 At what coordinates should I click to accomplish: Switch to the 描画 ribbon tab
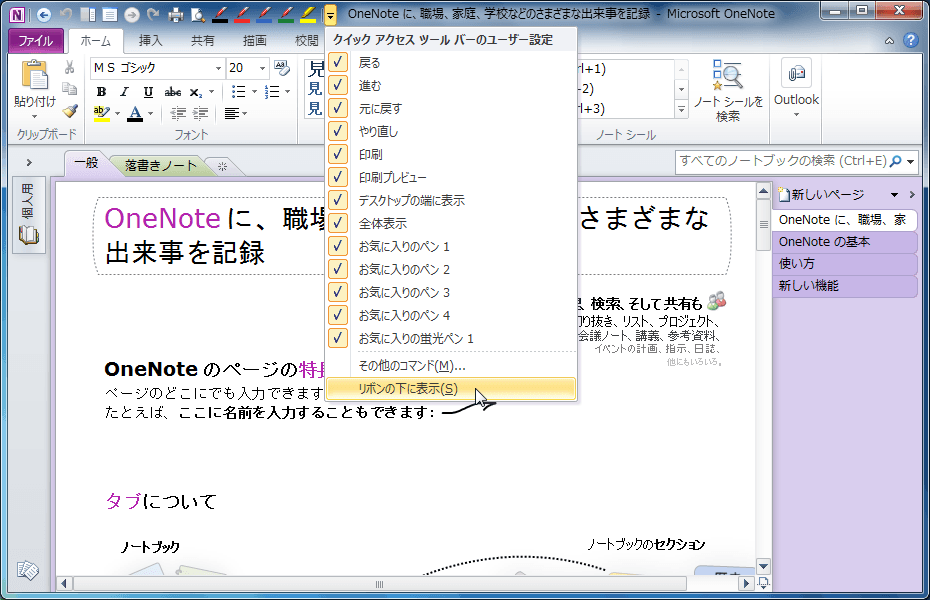click(x=254, y=40)
